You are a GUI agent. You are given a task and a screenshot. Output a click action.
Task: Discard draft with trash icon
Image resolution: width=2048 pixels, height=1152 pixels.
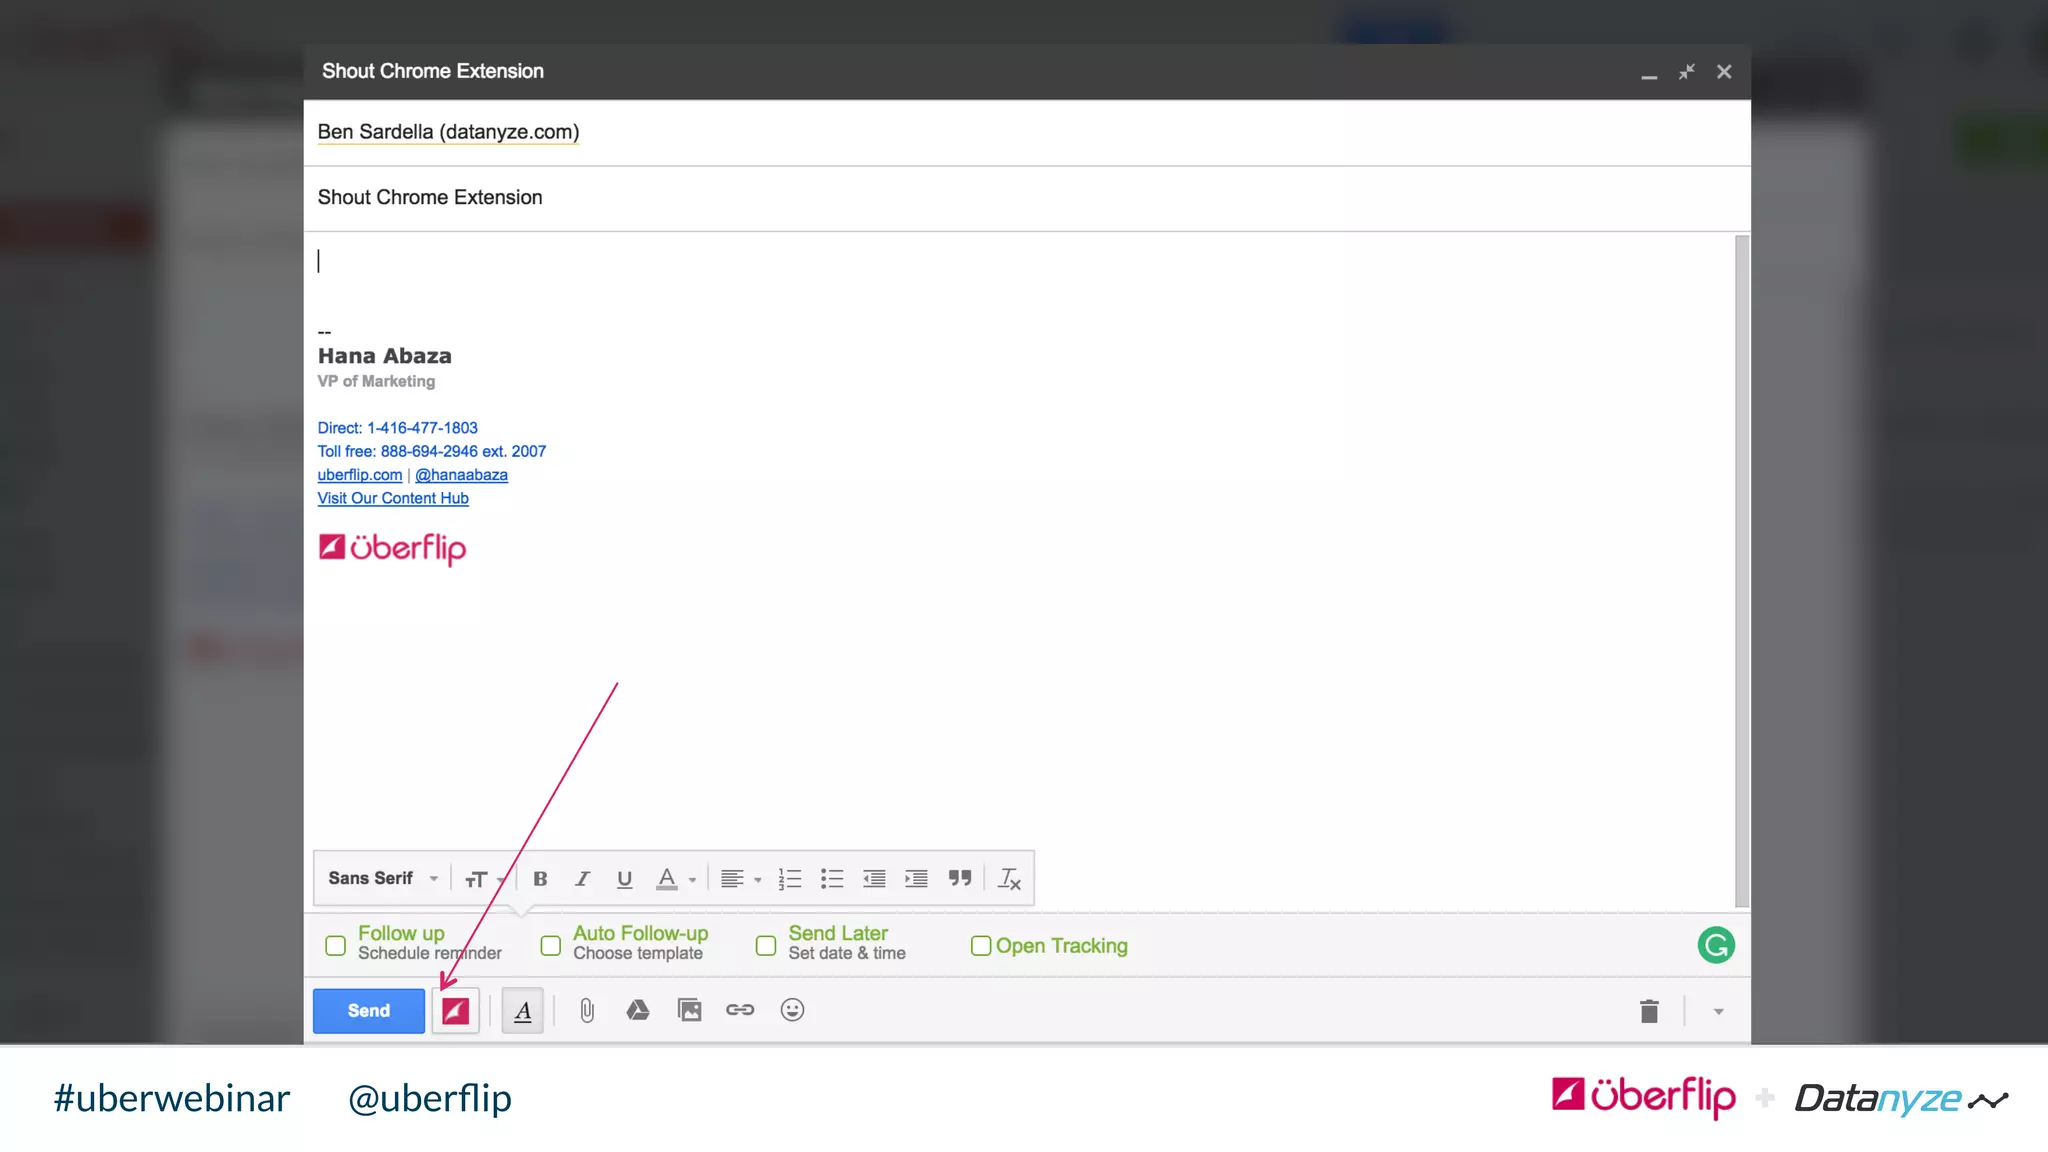[1649, 1011]
